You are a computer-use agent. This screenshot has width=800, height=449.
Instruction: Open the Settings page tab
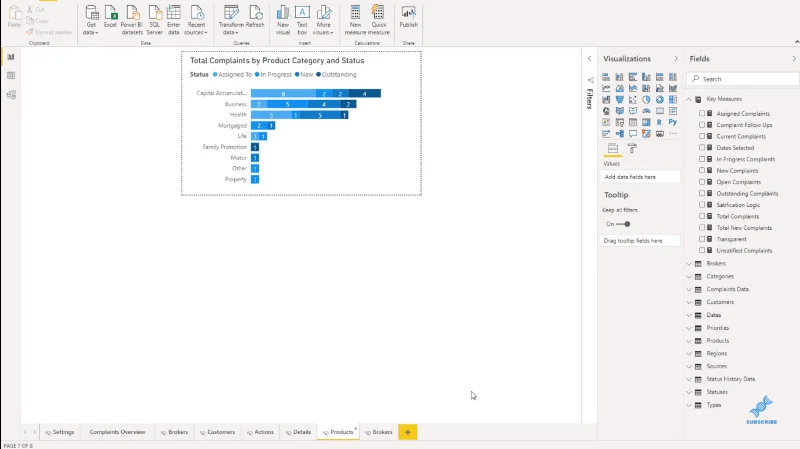(60, 432)
